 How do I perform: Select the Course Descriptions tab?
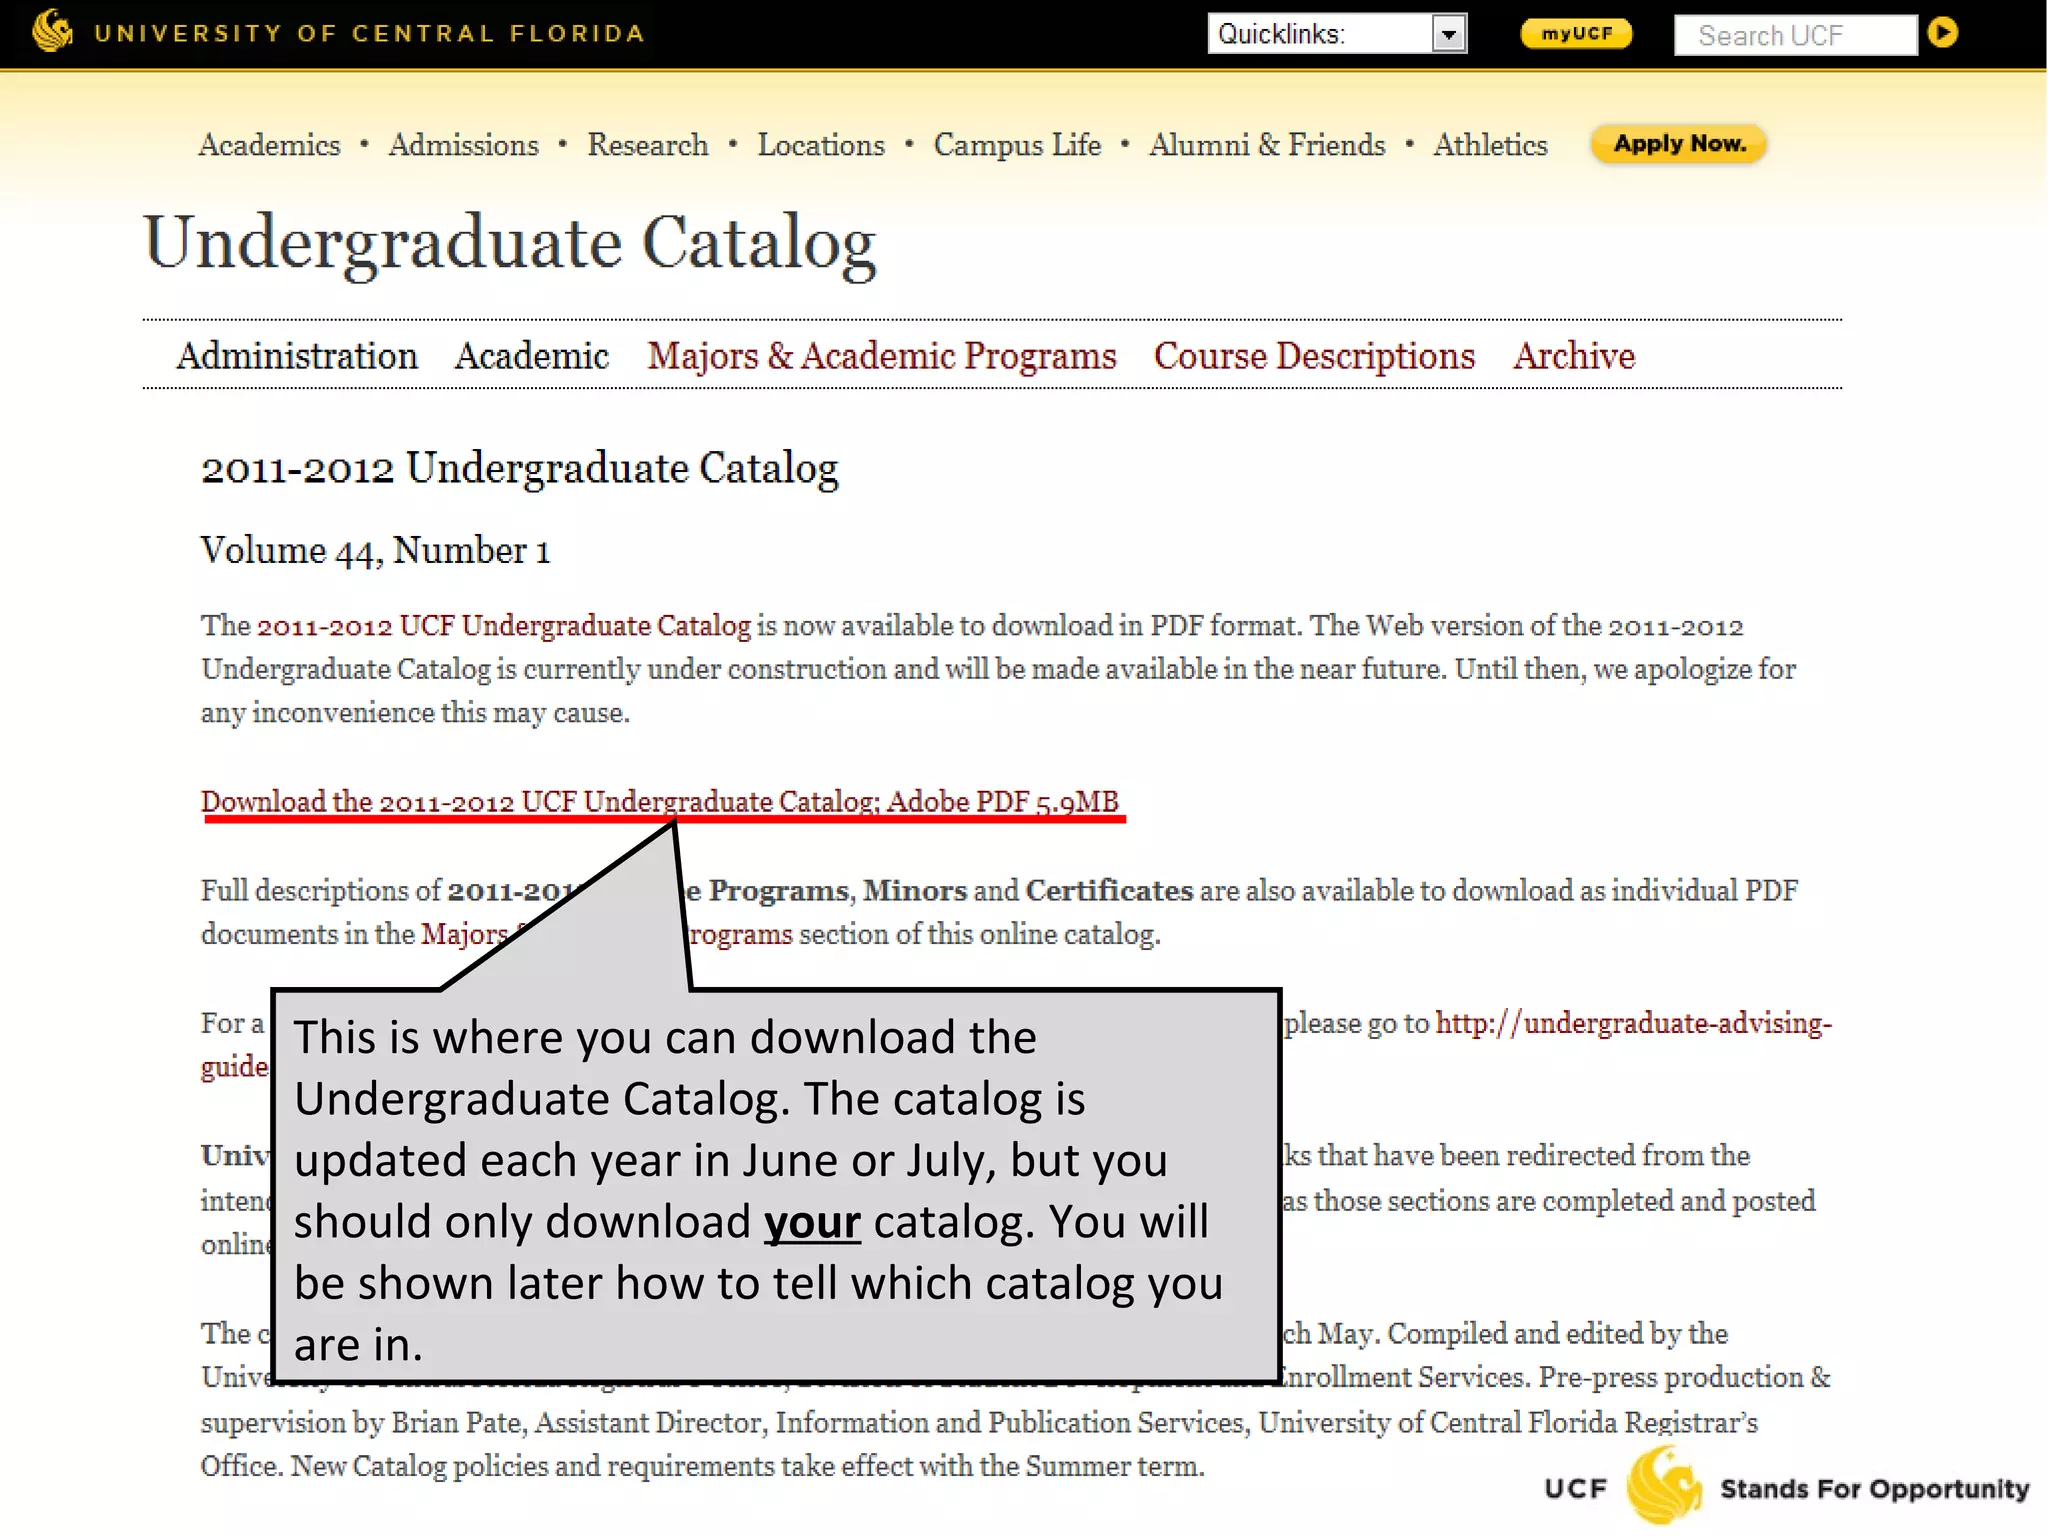click(1314, 357)
